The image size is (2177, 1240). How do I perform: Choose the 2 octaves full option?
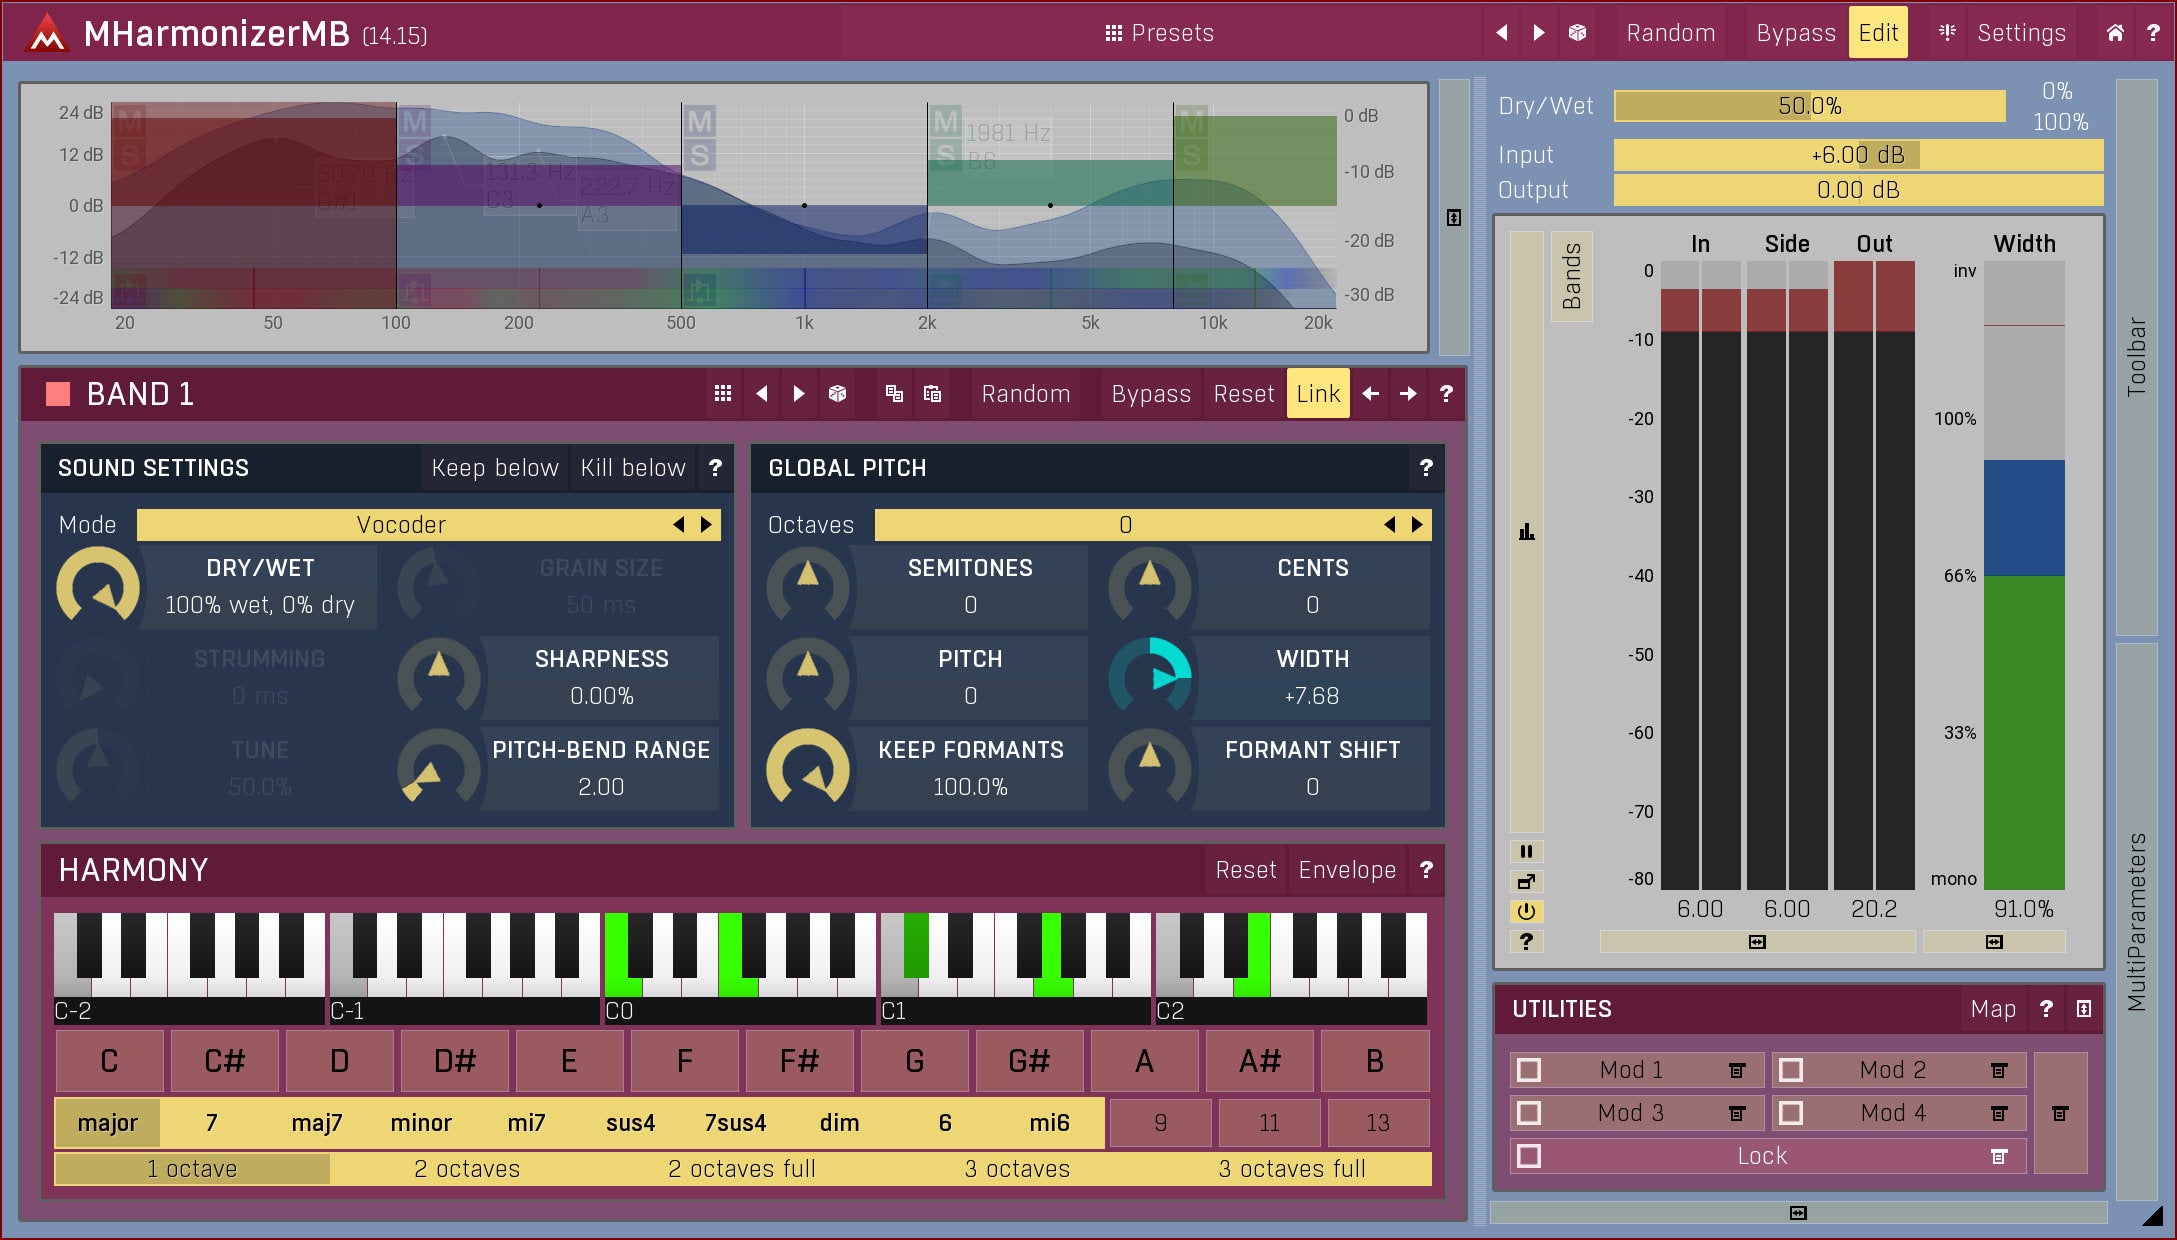coord(742,1169)
